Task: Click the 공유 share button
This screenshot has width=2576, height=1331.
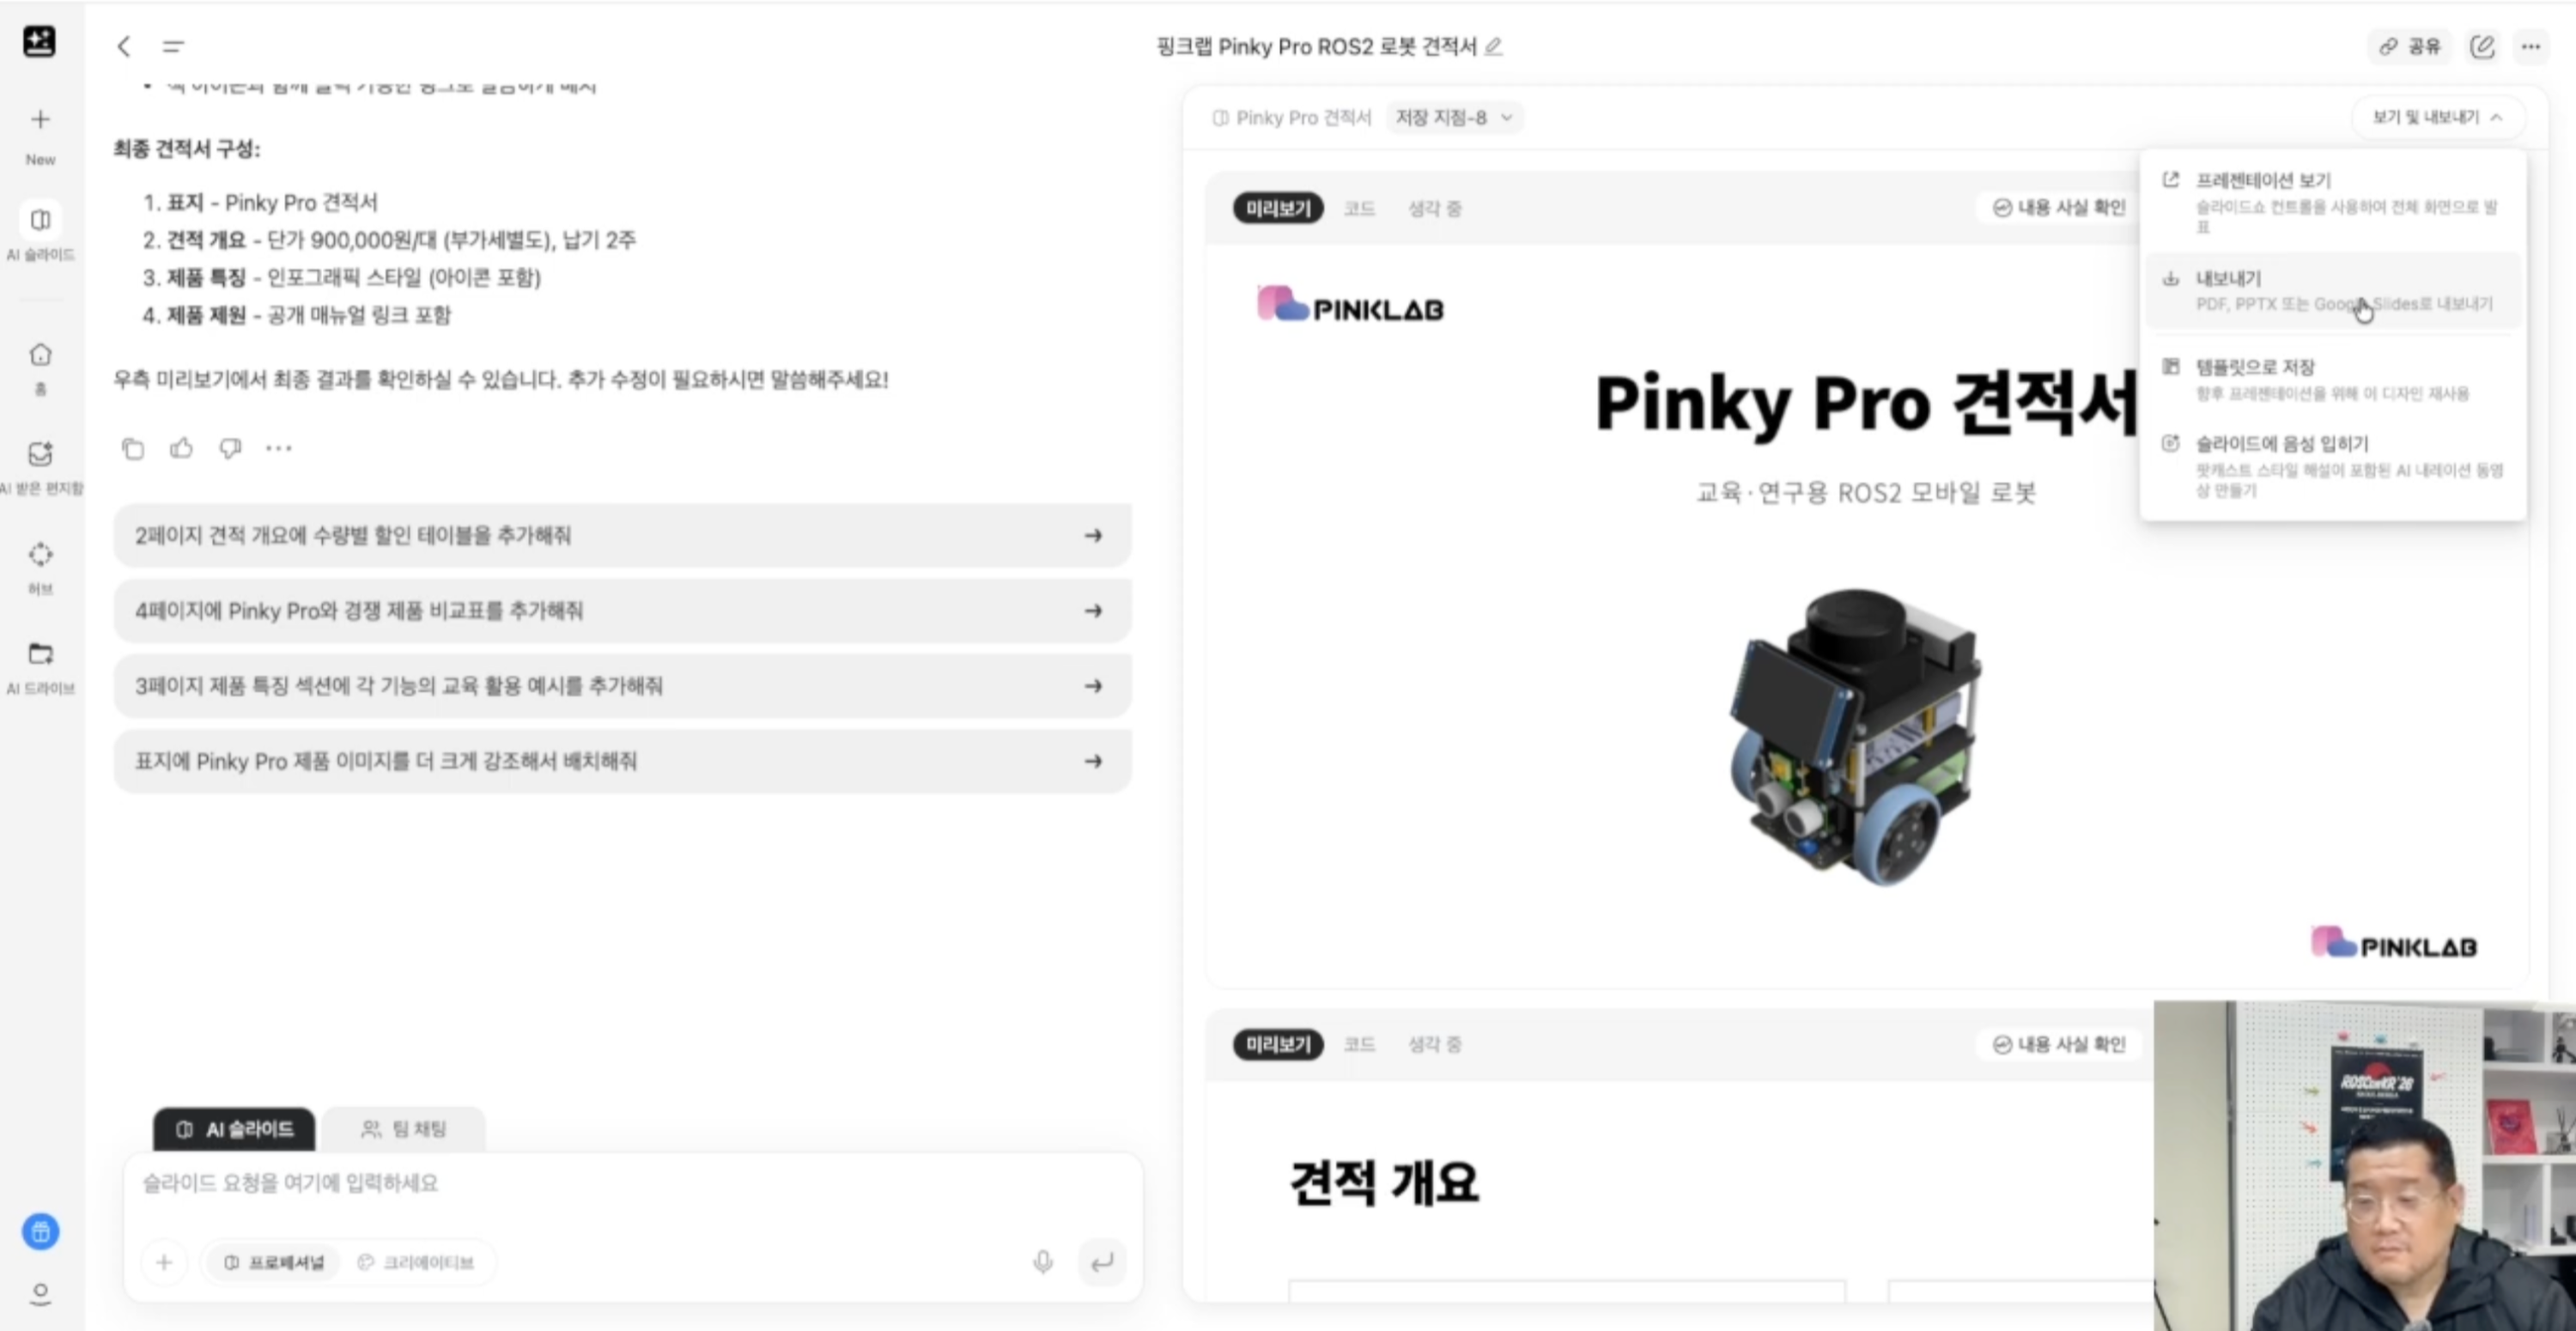Action: click(x=2410, y=46)
